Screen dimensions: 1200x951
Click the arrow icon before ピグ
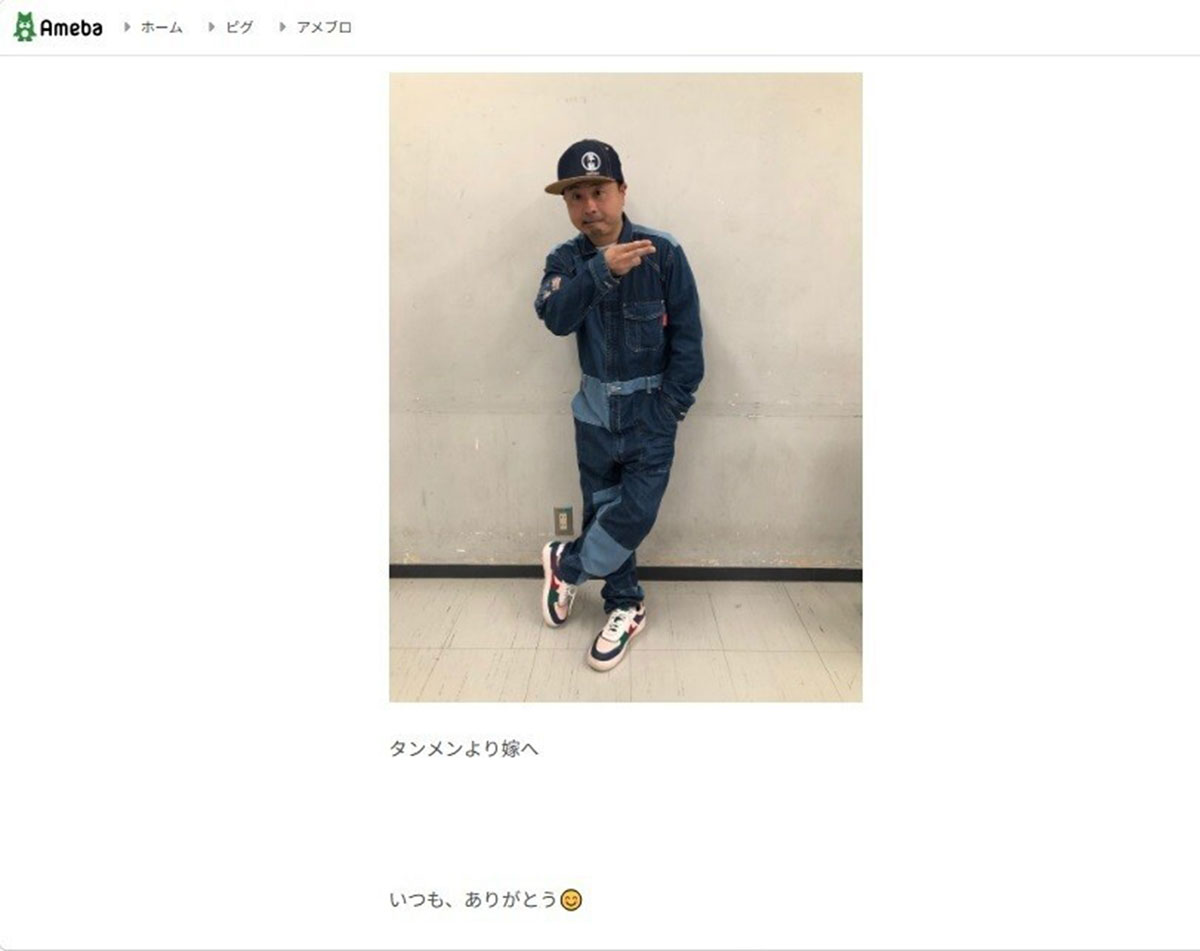click(x=212, y=27)
